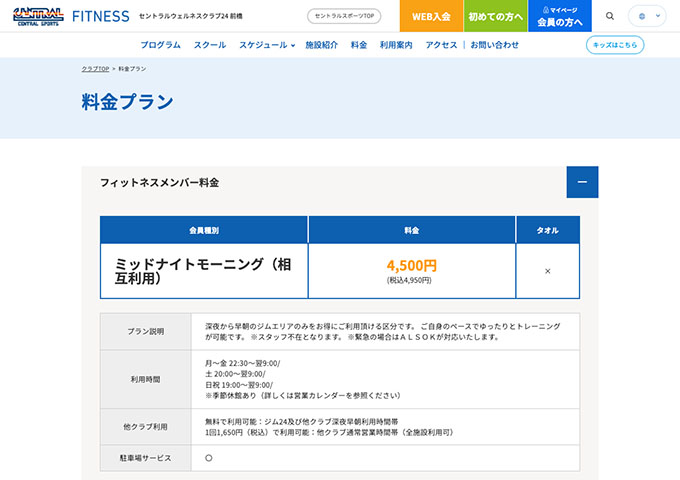Click the プラン説明 row label
Screen dimensions: 680x480
(146, 332)
